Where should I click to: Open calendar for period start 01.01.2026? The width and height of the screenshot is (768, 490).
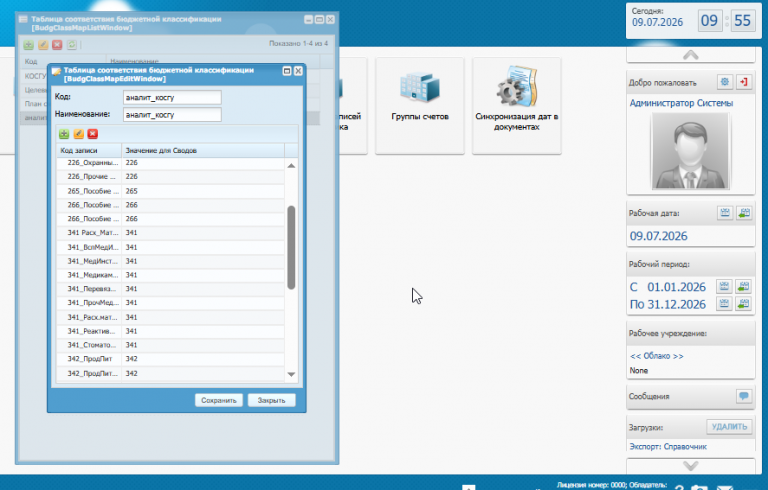click(724, 286)
